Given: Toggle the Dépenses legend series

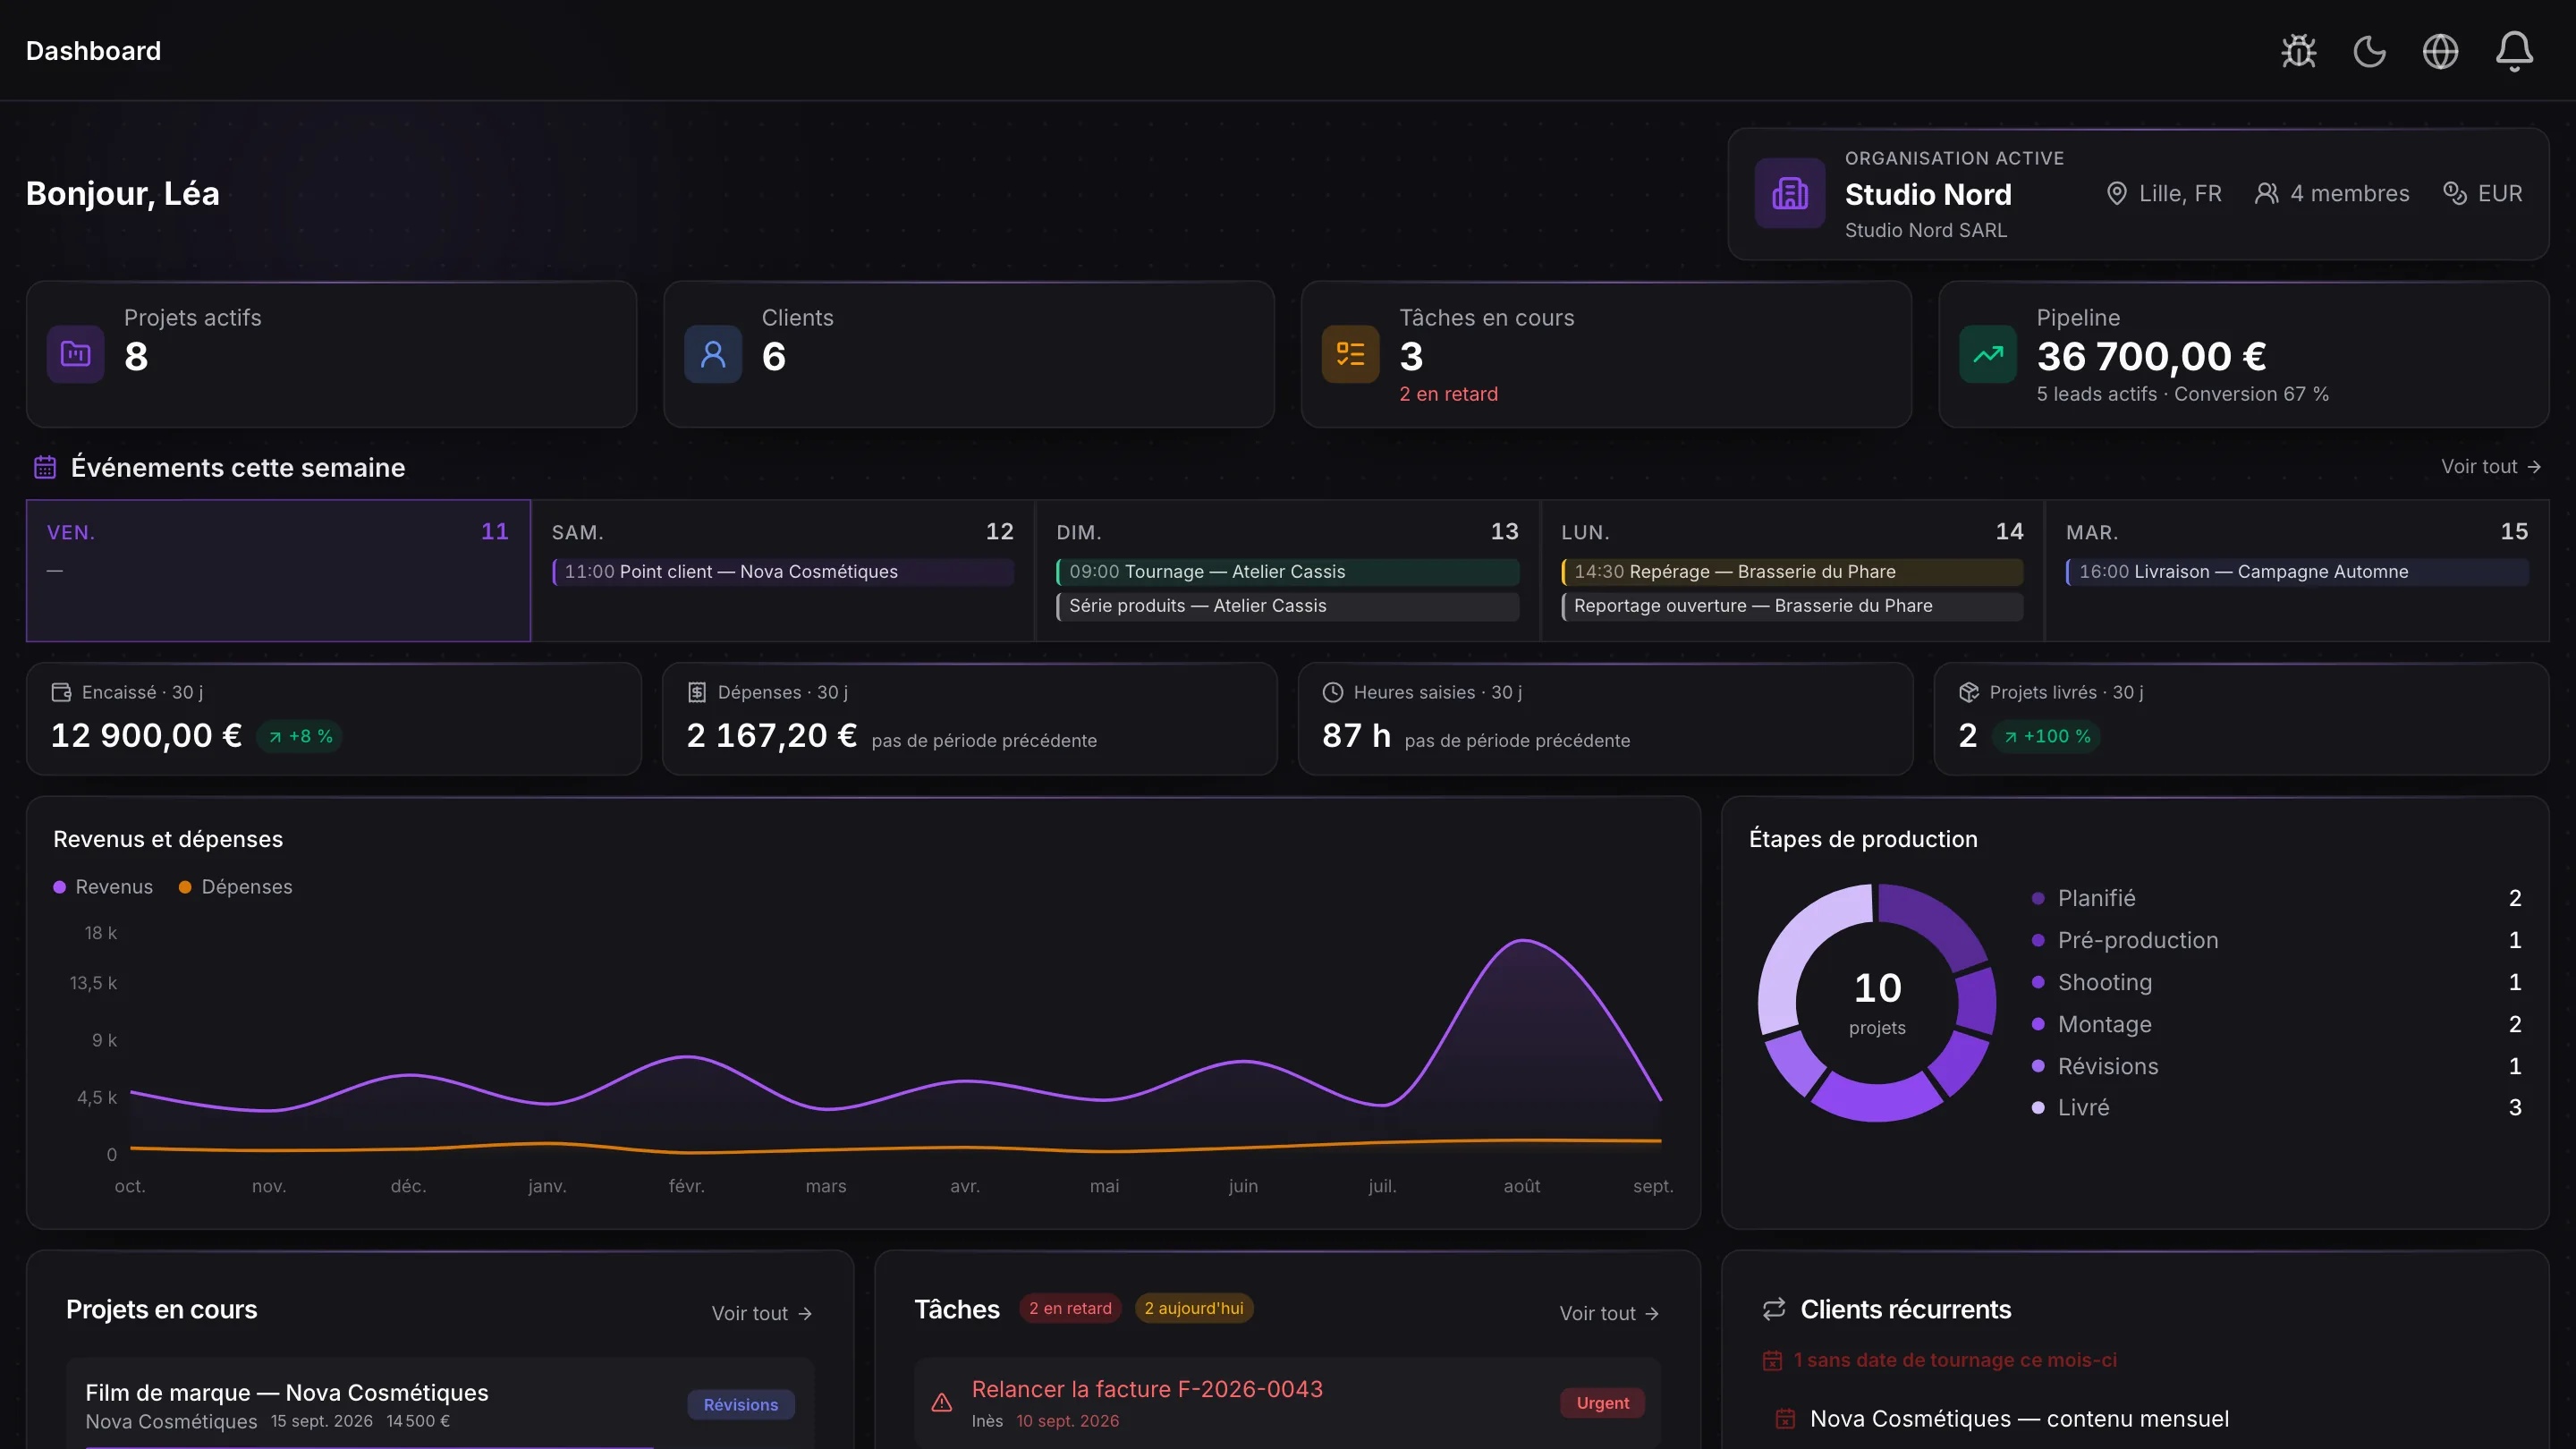Looking at the screenshot, I should 236,887.
